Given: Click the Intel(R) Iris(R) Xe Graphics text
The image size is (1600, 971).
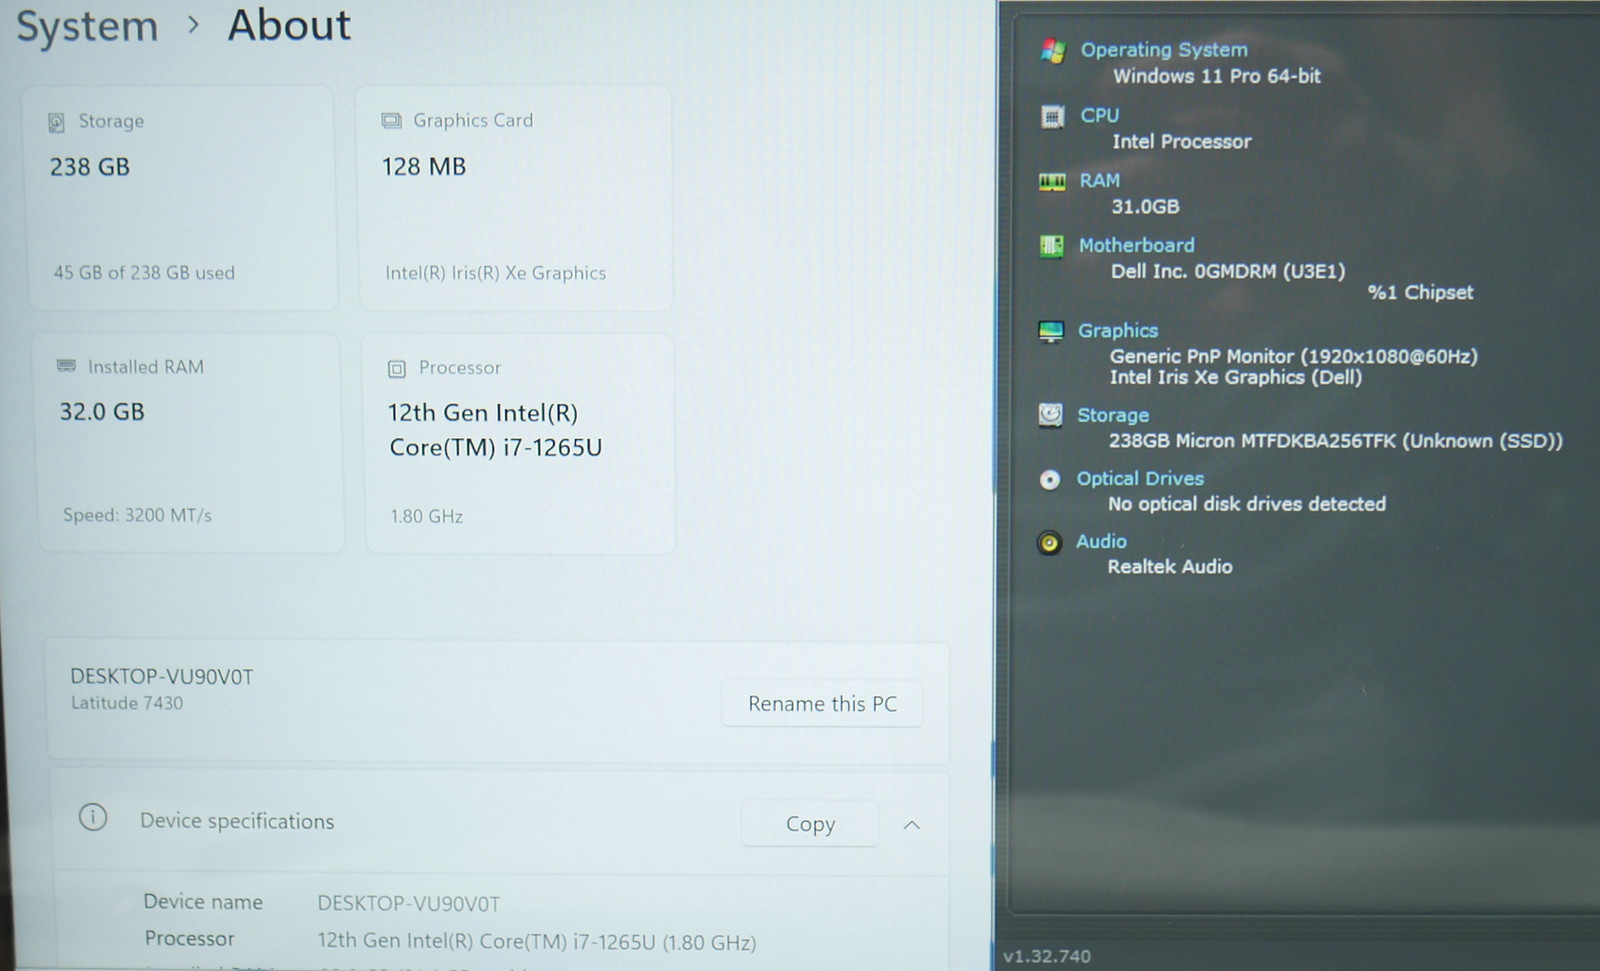Looking at the screenshot, I should [x=496, y=273].
